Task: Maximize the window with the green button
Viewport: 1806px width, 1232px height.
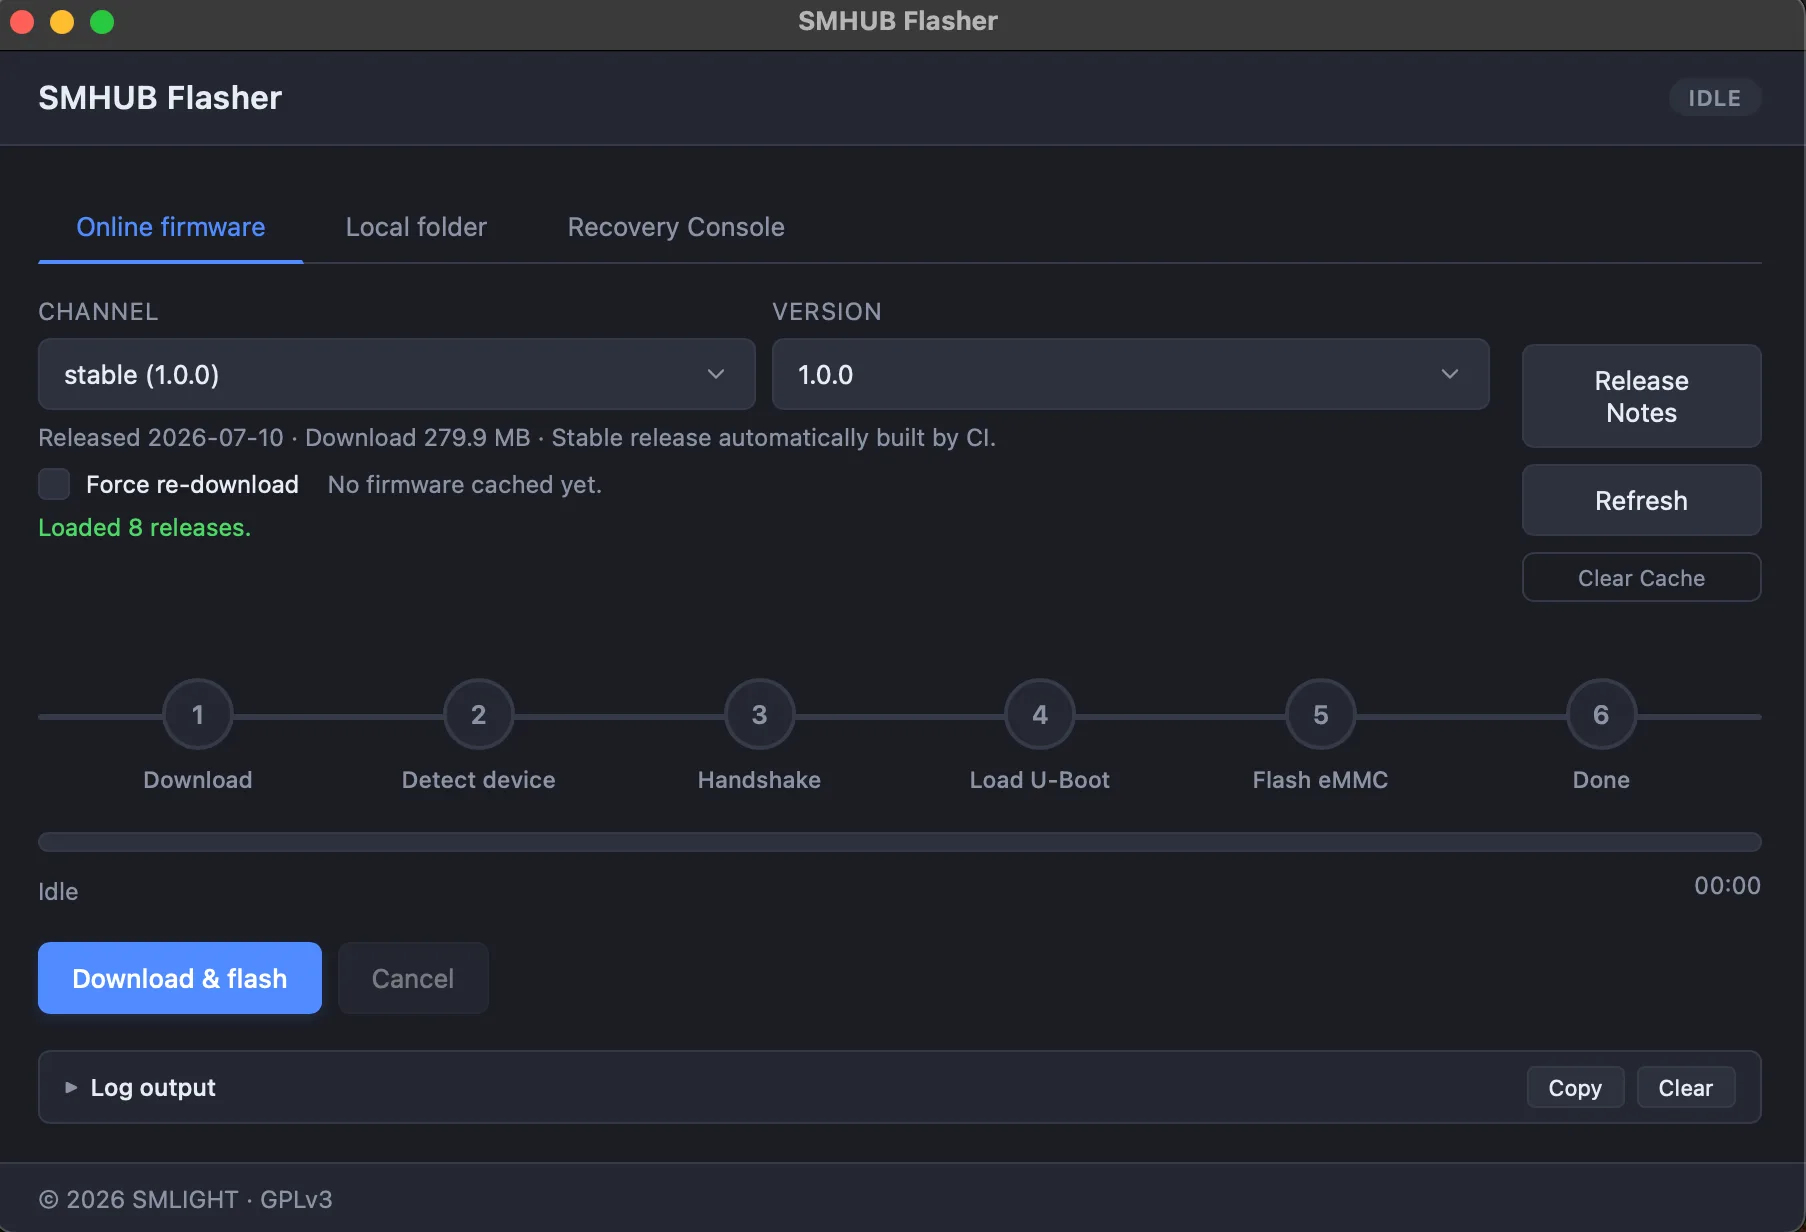Action: point(102,21)
